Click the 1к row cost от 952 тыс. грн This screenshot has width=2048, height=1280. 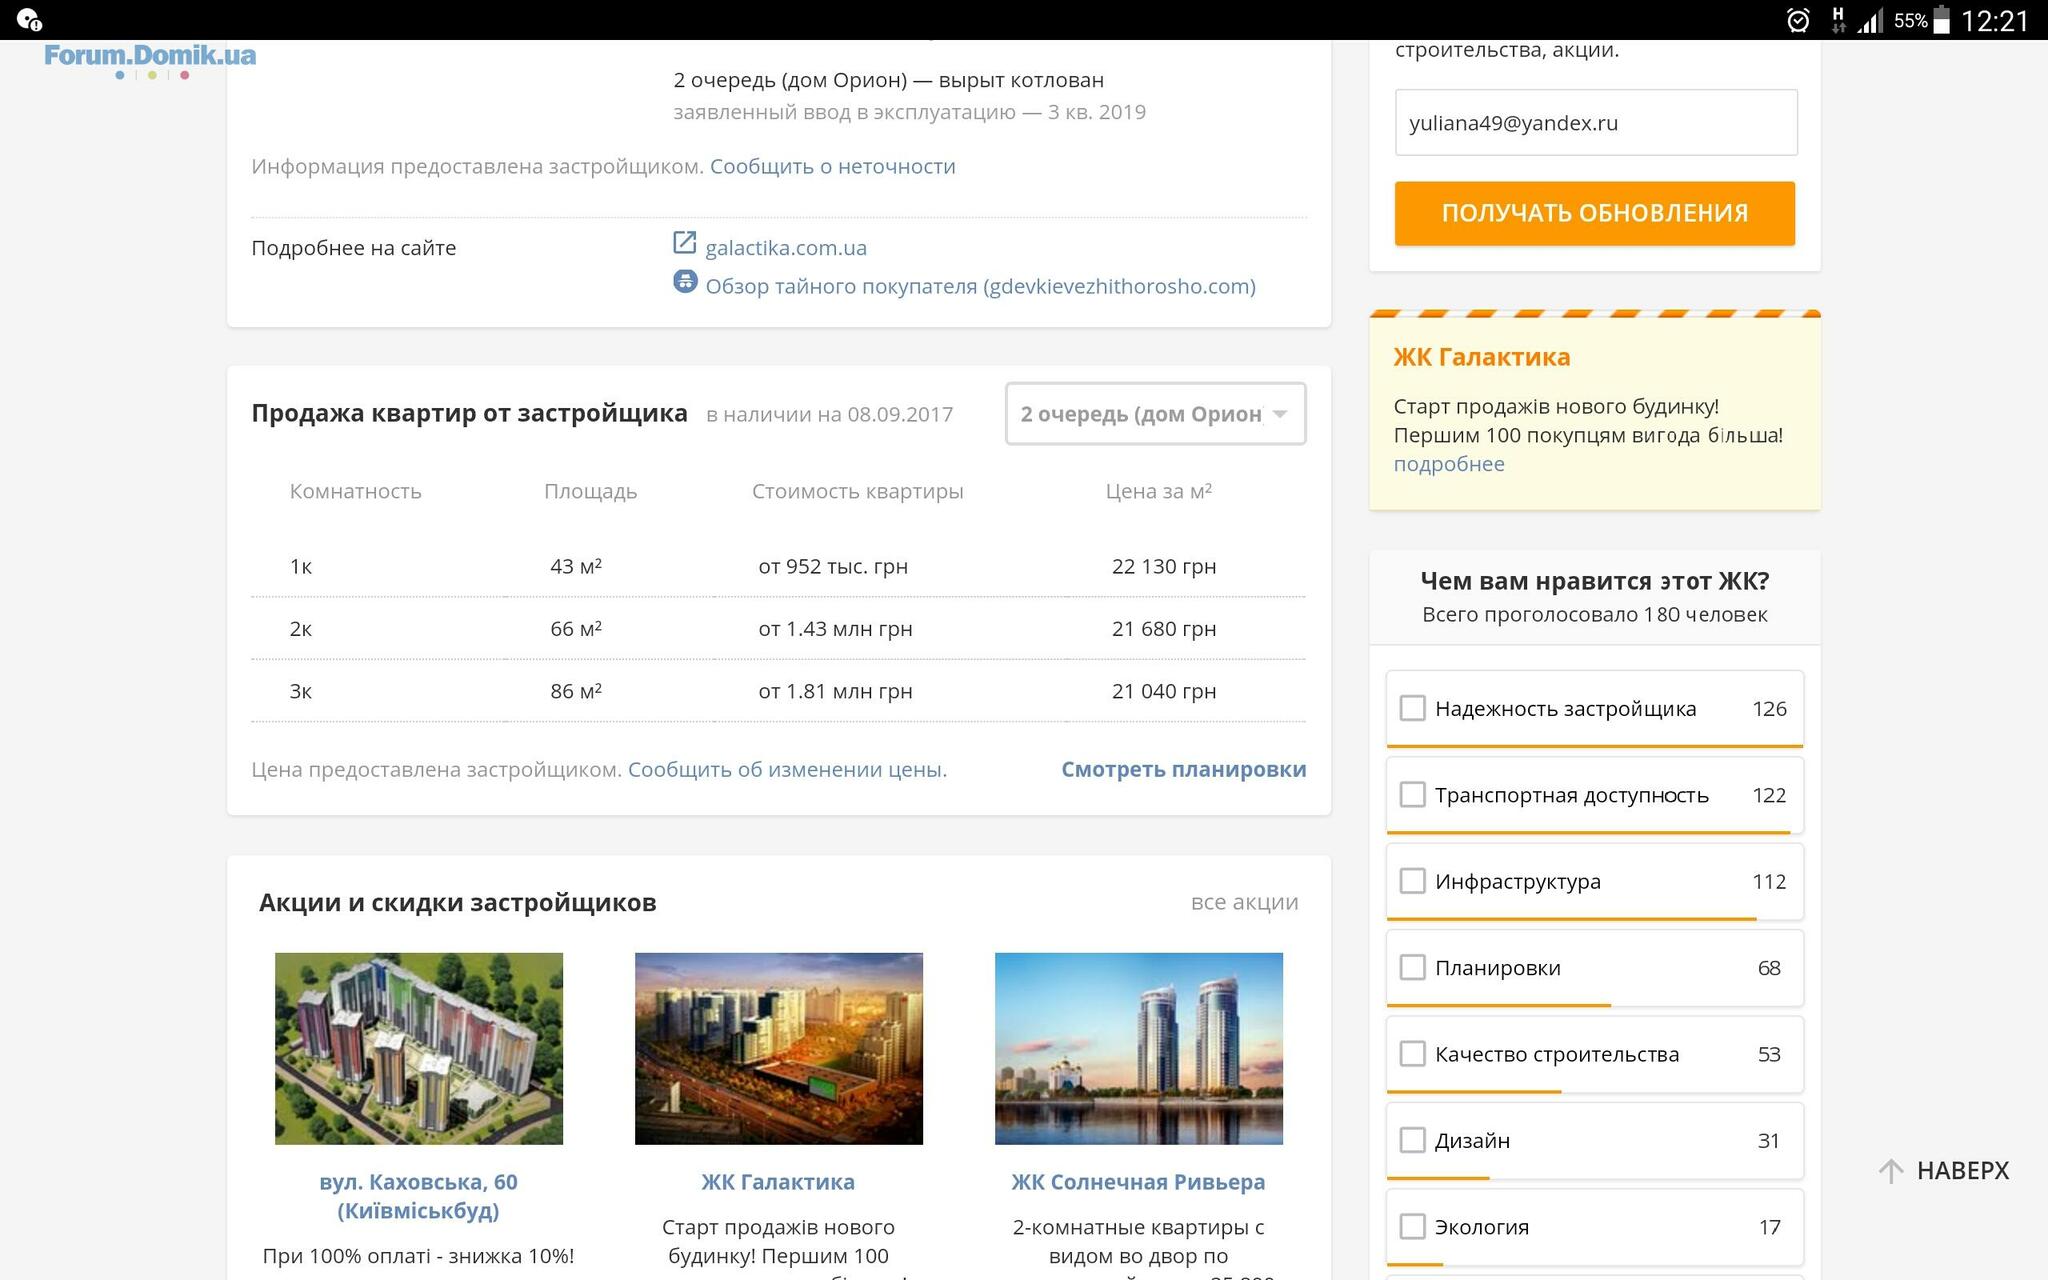tap(833, 566)
